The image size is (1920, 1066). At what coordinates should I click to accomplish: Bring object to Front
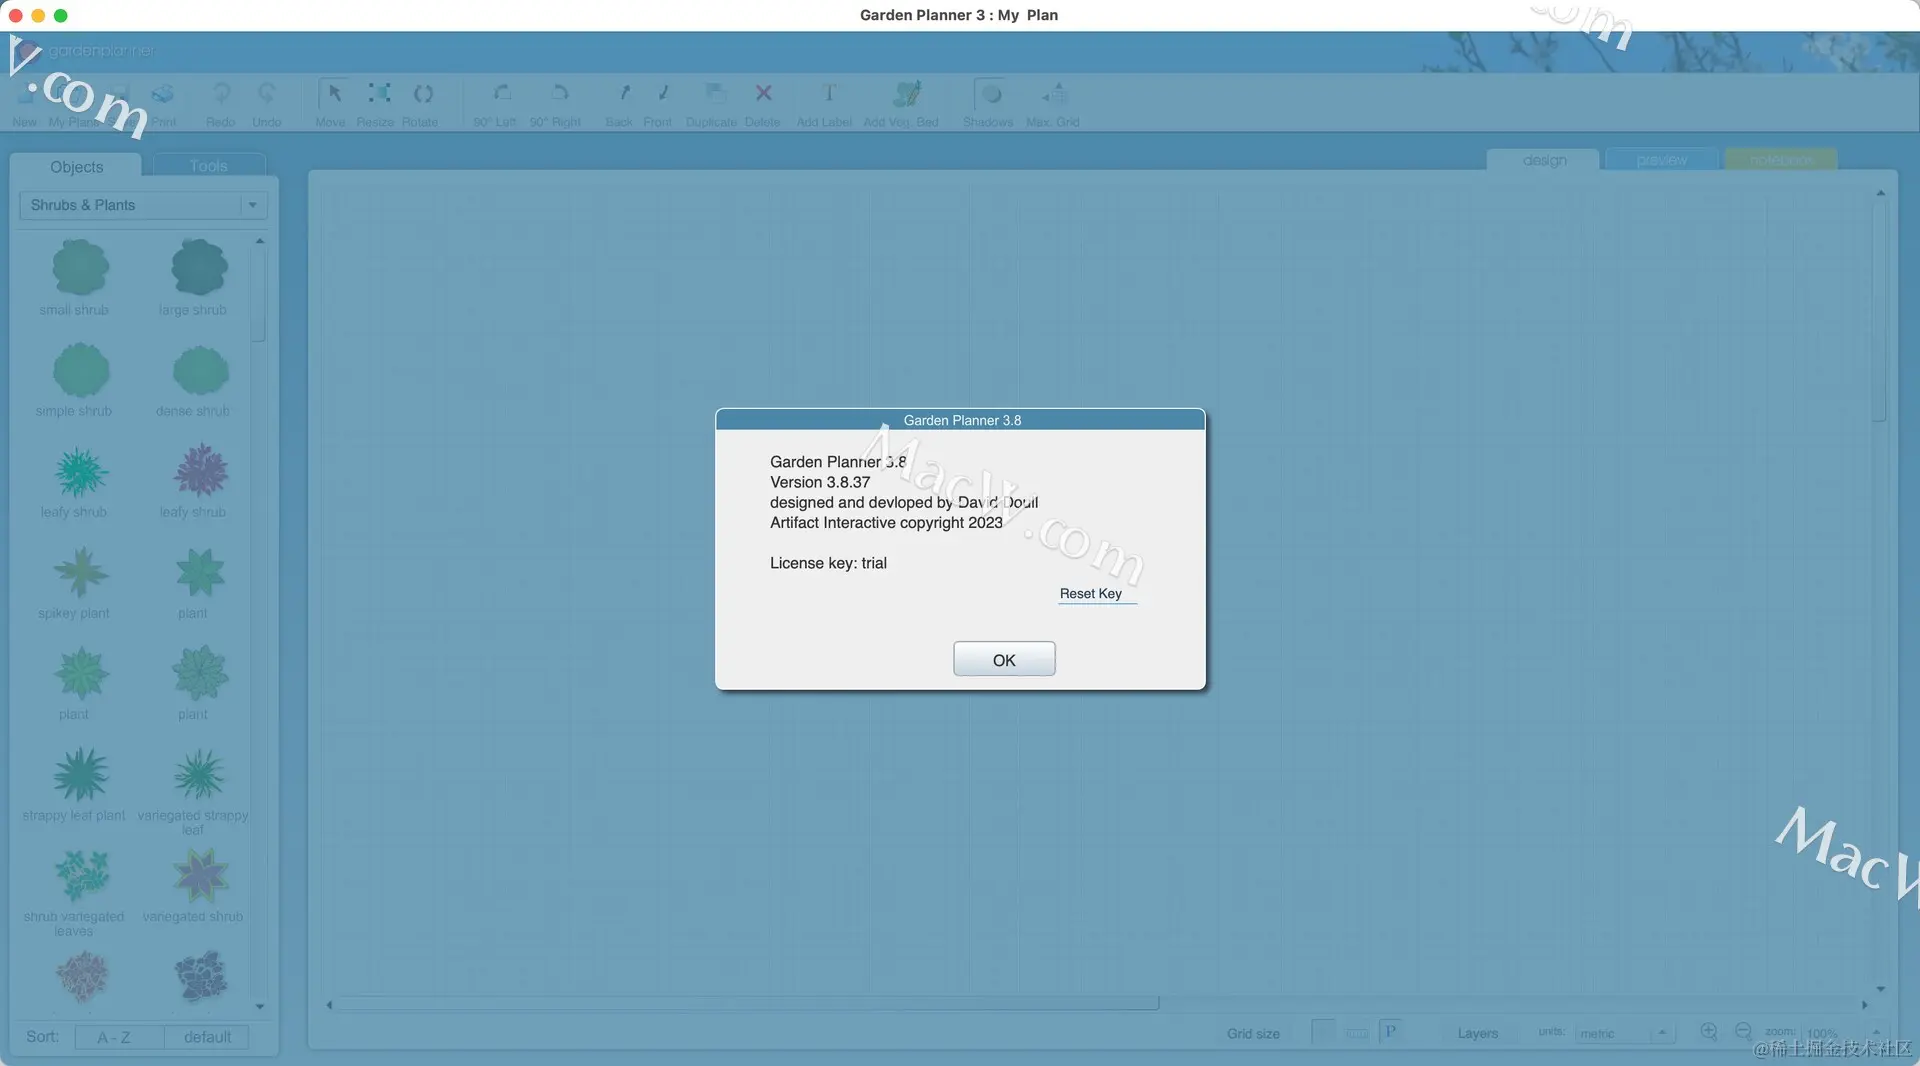pyautogui.click(x=658, y=103)
